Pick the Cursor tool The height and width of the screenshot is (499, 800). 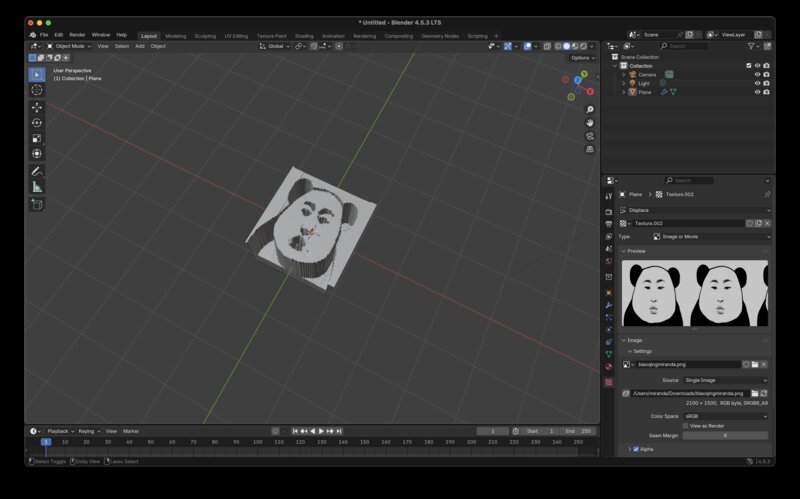click(37, 90)
